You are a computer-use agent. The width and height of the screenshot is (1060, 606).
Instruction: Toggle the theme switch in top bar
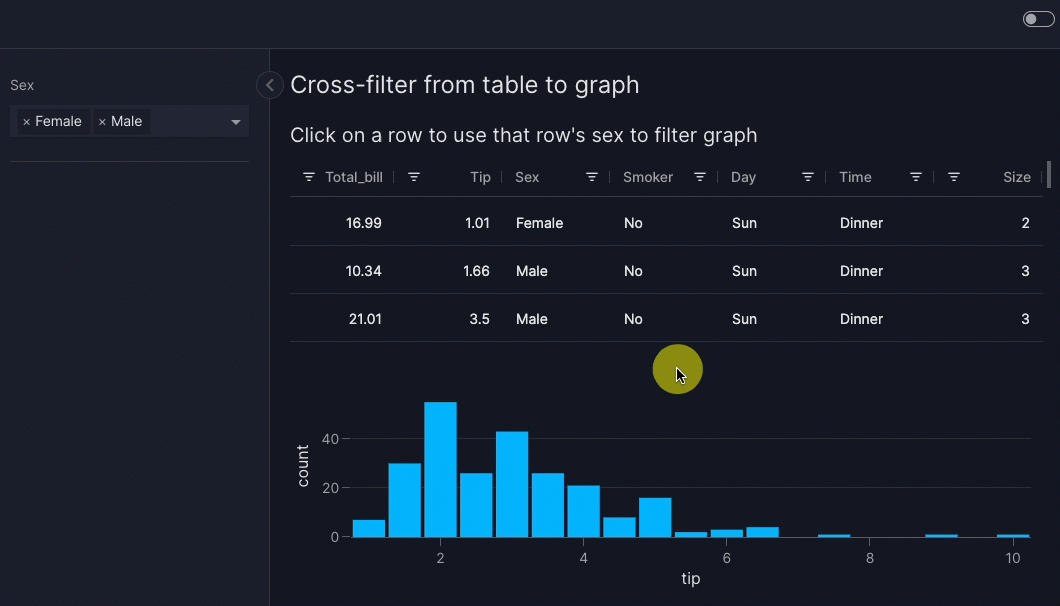click(1038, 19)
